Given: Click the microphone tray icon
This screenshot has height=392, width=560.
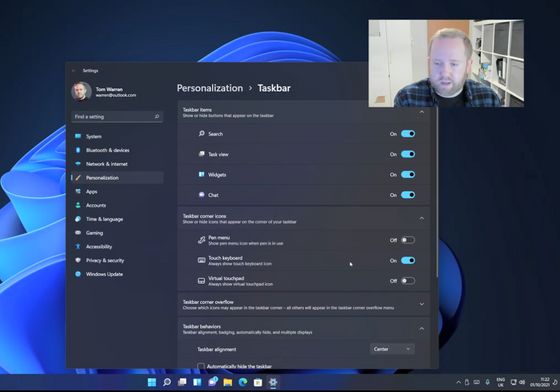Looking at the screenshot, I should coord(488,382).
